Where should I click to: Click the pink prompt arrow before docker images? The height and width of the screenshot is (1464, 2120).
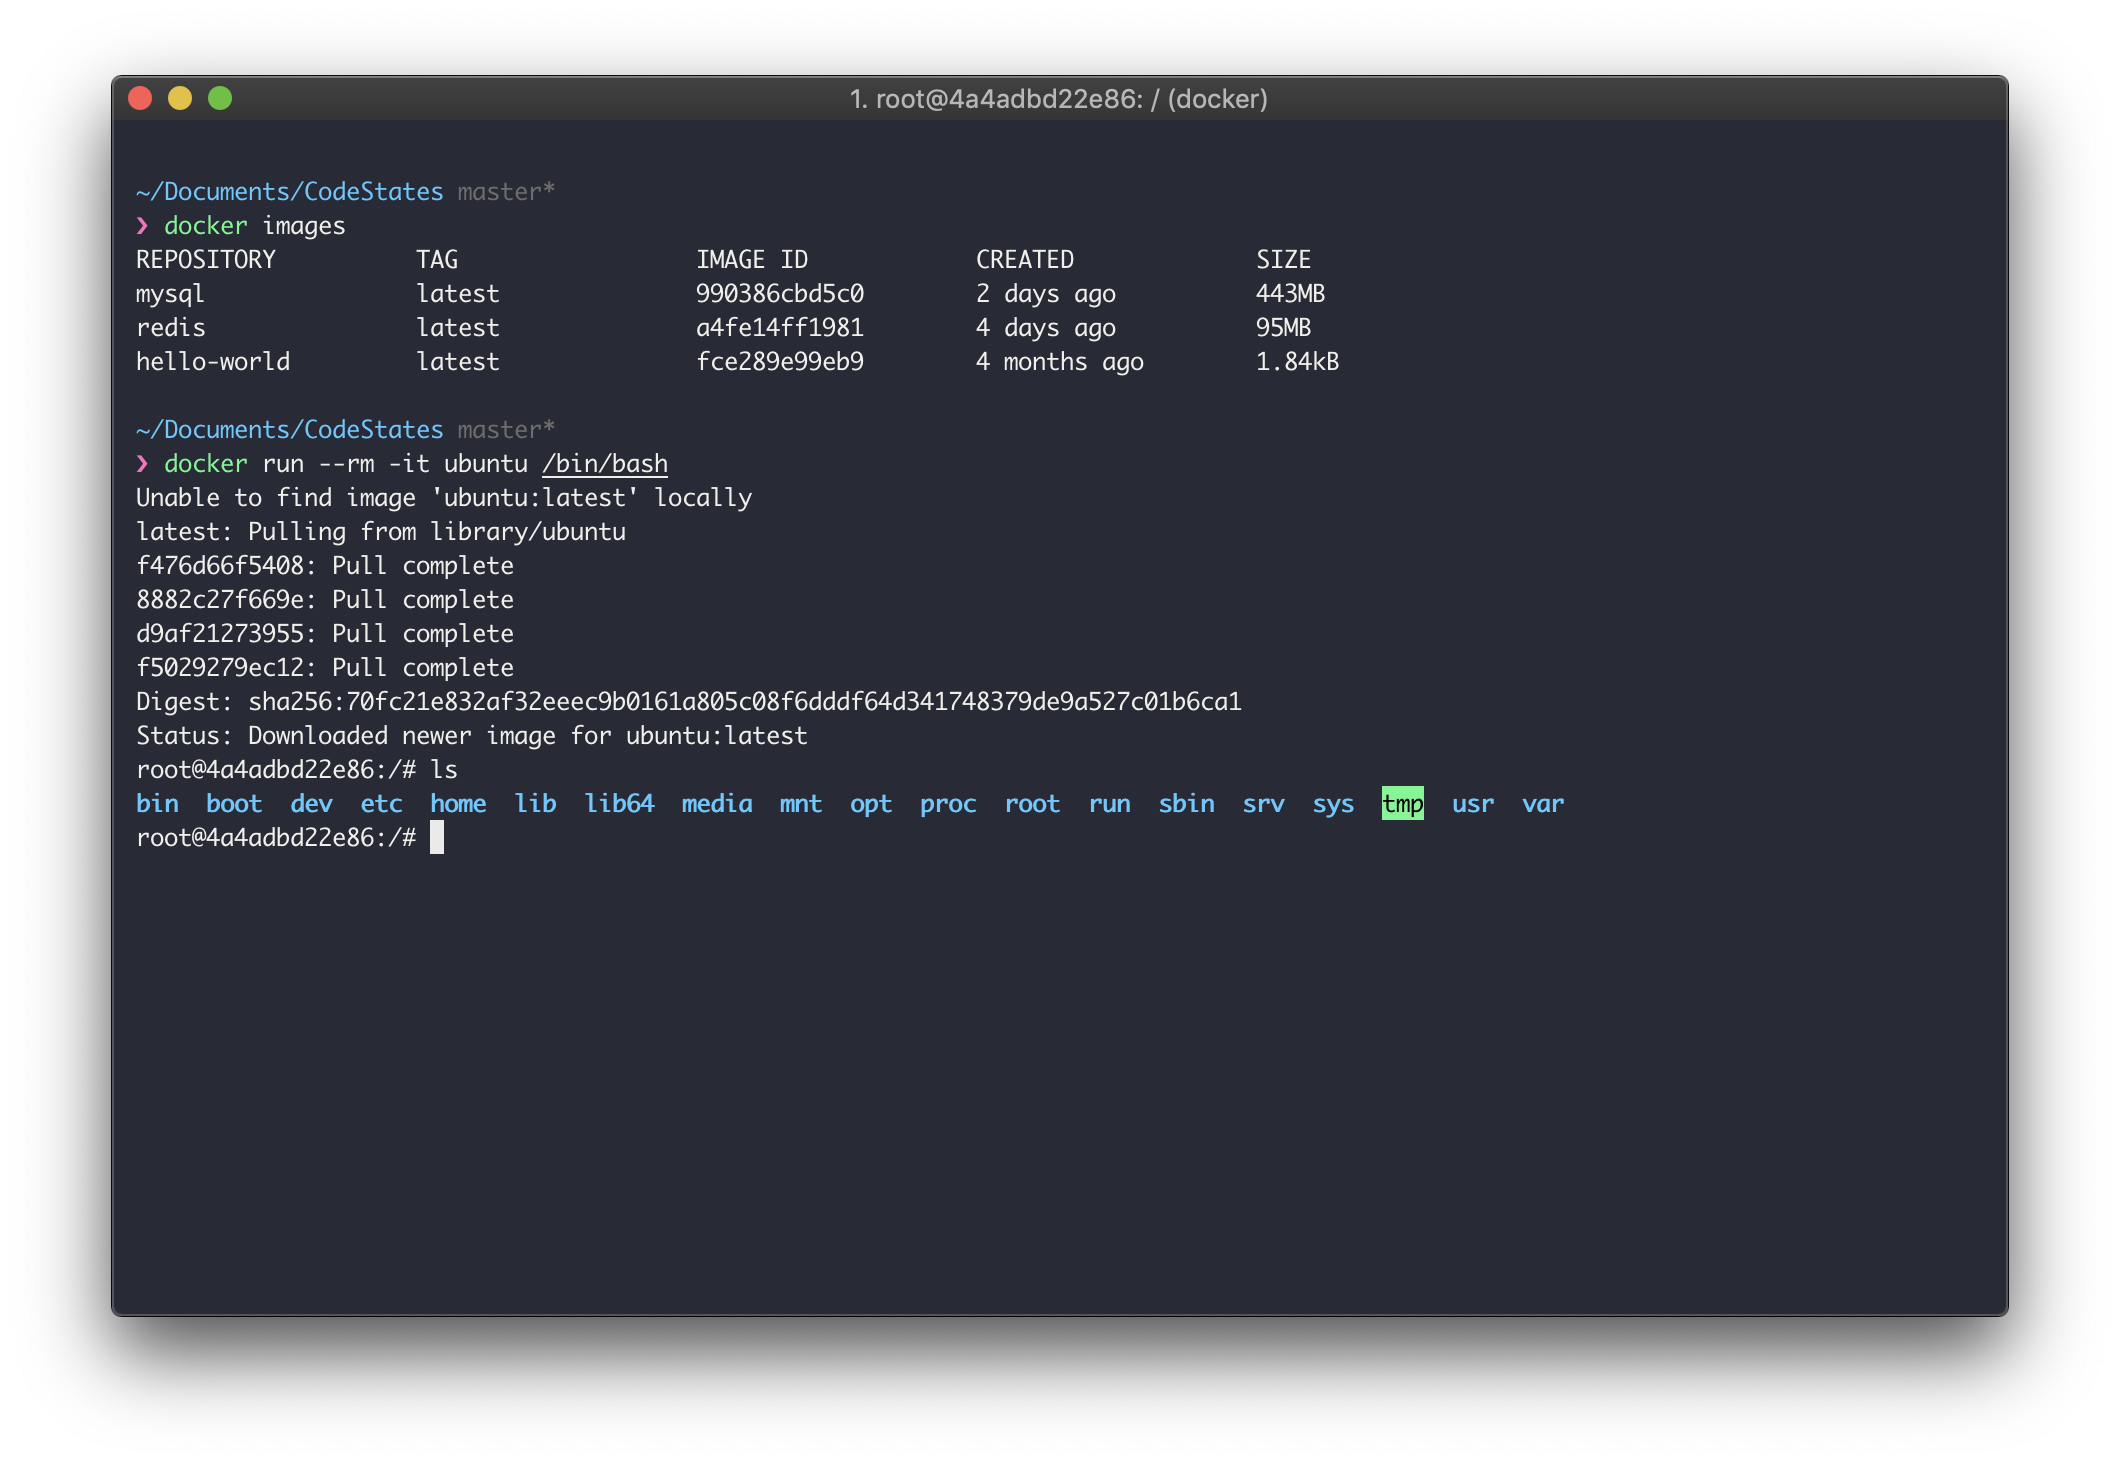tap(142, 226)
